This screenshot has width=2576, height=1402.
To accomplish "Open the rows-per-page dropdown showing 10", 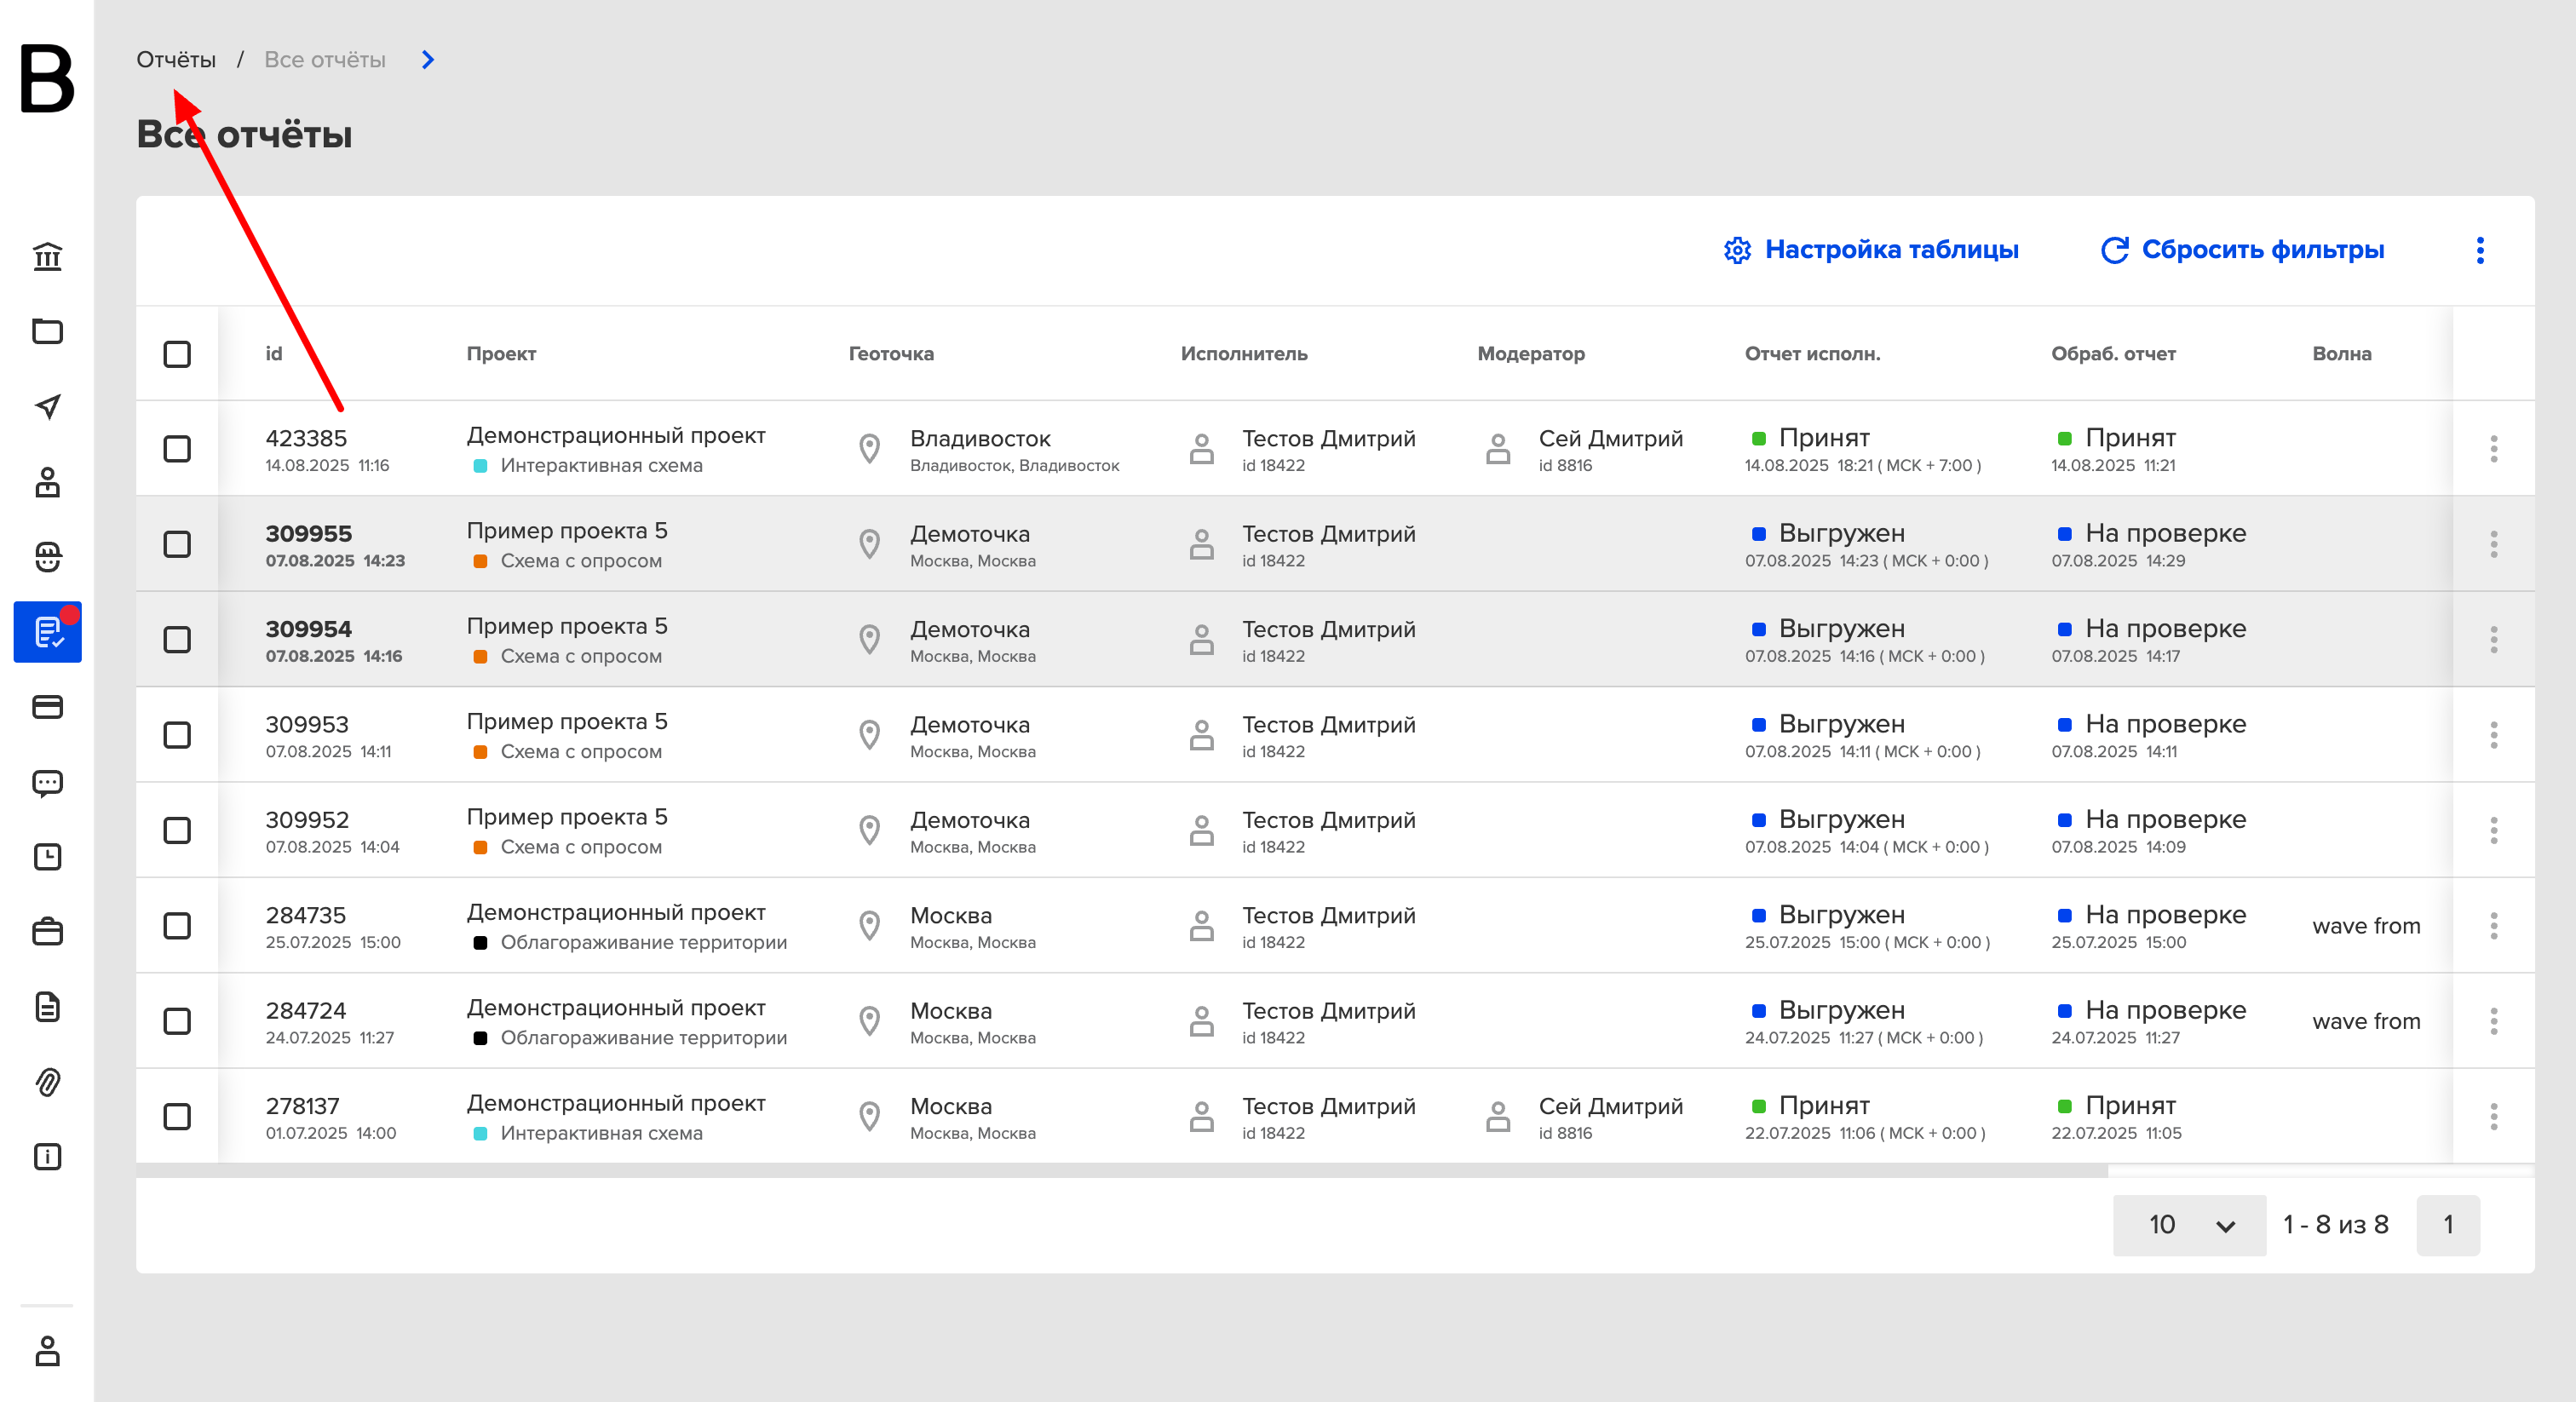I will pyautogui.click(x=2189, y=1225).
